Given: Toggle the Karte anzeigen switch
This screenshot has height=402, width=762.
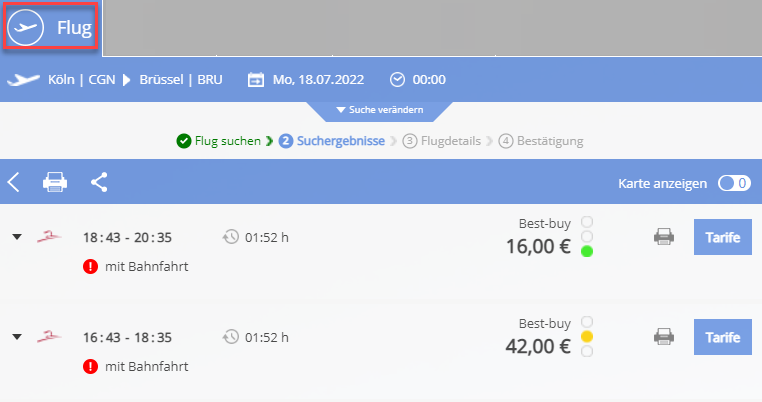Looking at the screenshot, I should 734,183.
